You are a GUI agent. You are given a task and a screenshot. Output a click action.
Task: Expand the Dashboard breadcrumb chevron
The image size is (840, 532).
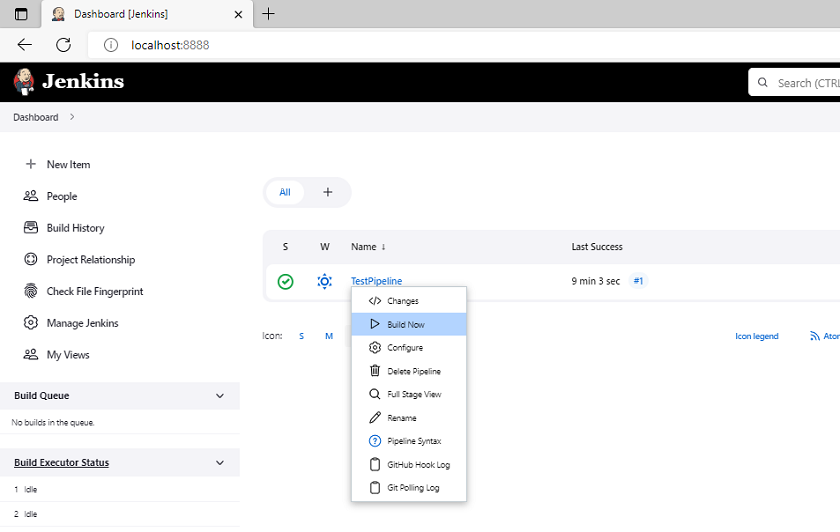click(72, 117)
